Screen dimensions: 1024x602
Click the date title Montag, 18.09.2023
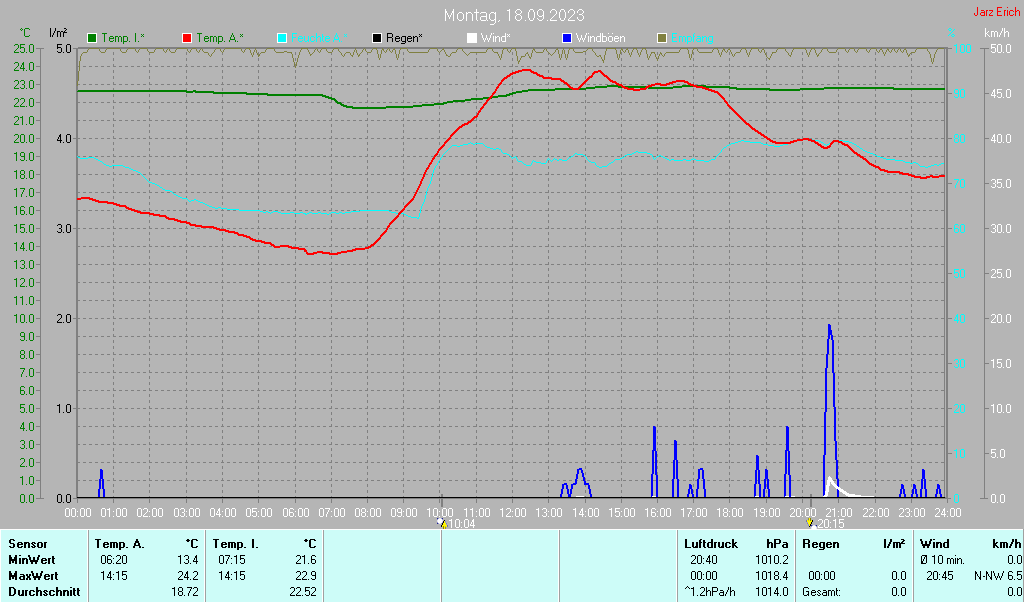pos(514,15)
